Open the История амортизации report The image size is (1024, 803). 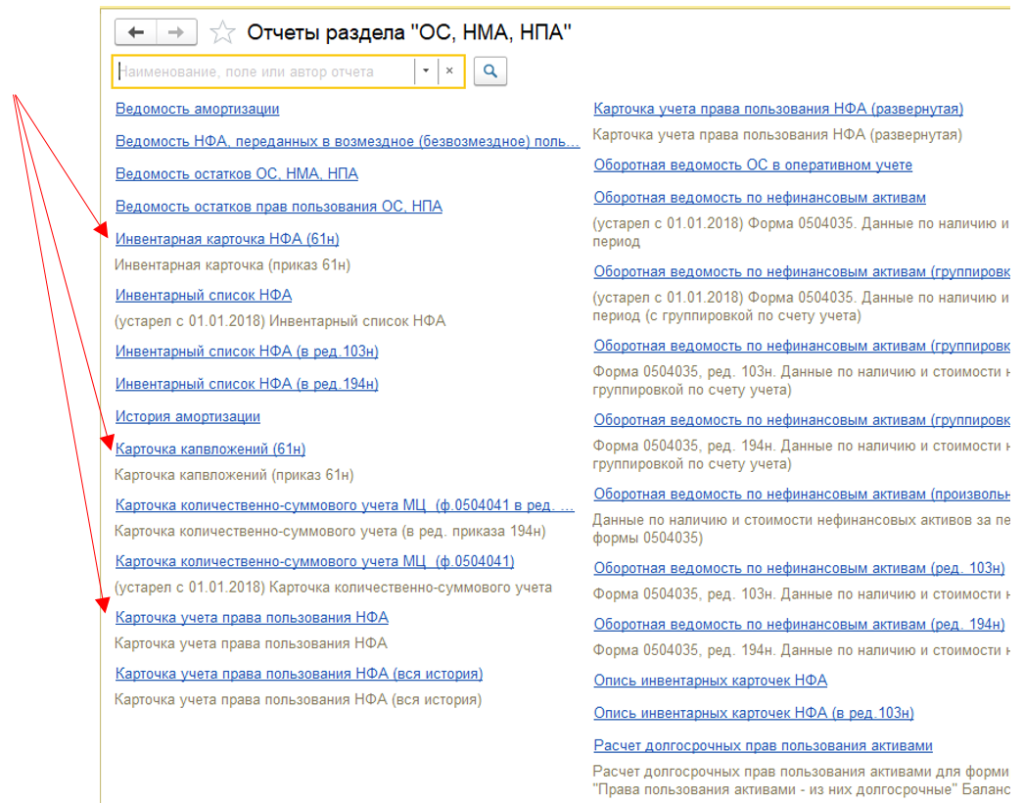click(x=187, y=417)
